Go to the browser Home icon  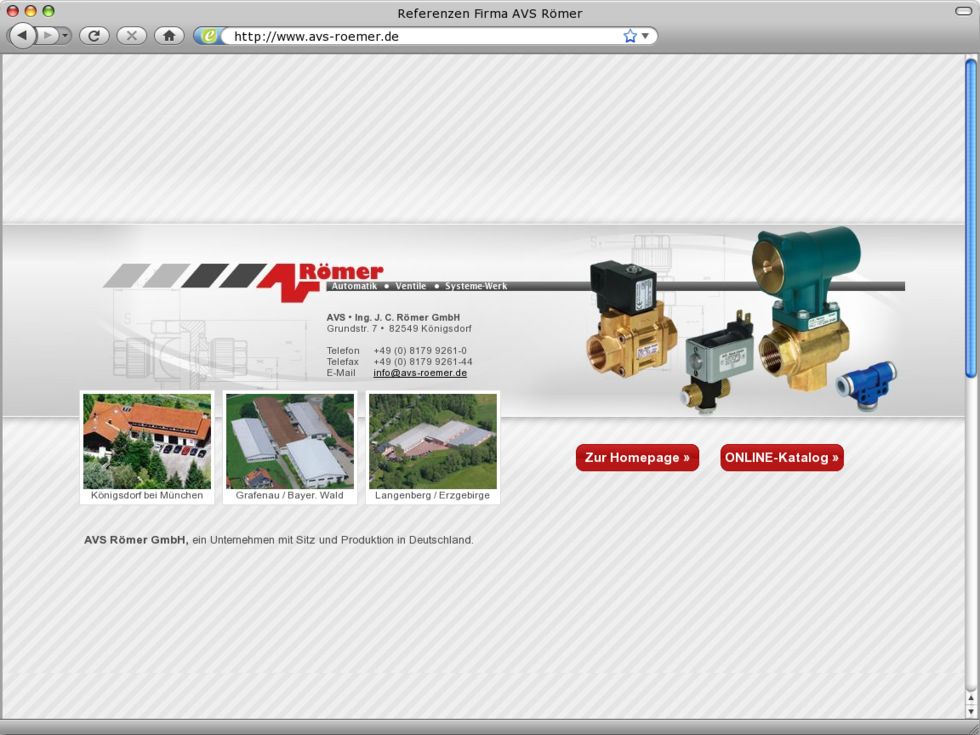coord(169,36)
